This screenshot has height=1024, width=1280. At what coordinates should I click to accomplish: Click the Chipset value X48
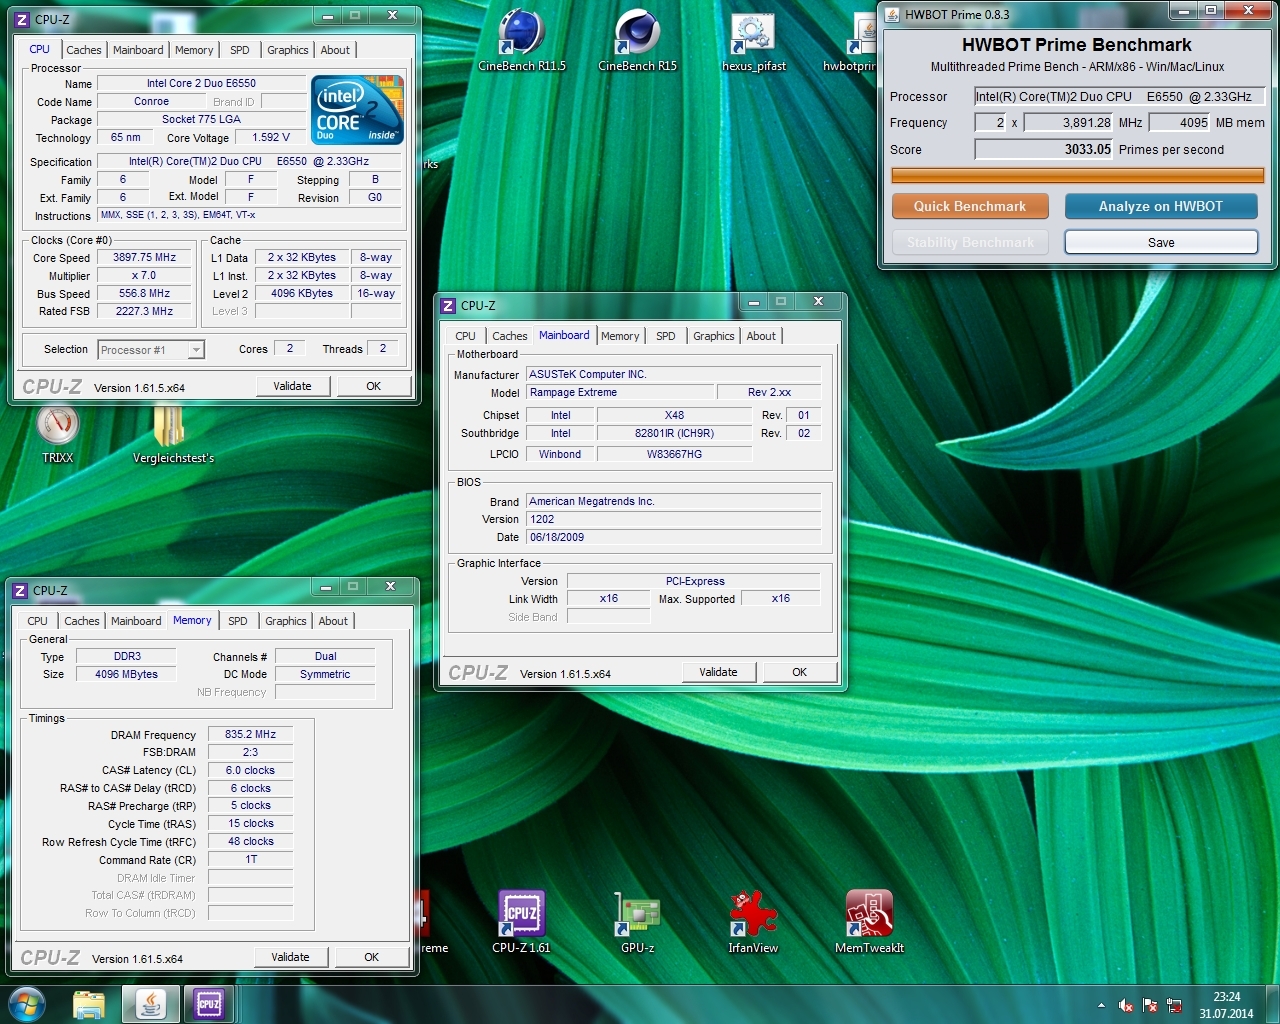pyautogui.click(x=674, y=416)
